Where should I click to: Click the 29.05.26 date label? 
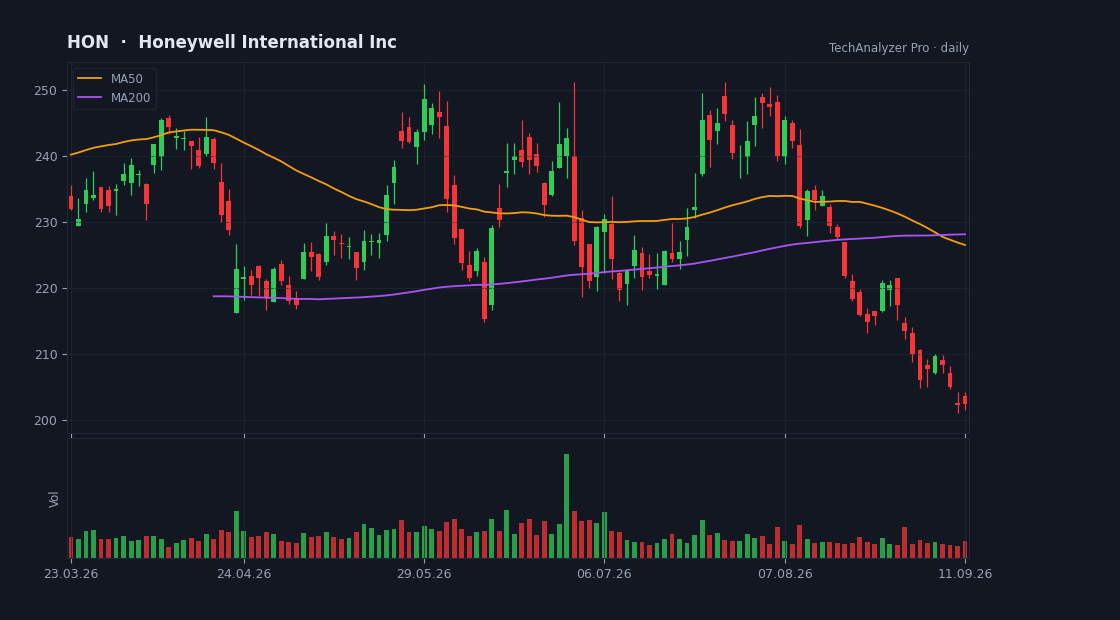pyautogui.click(x=424, y=574)
